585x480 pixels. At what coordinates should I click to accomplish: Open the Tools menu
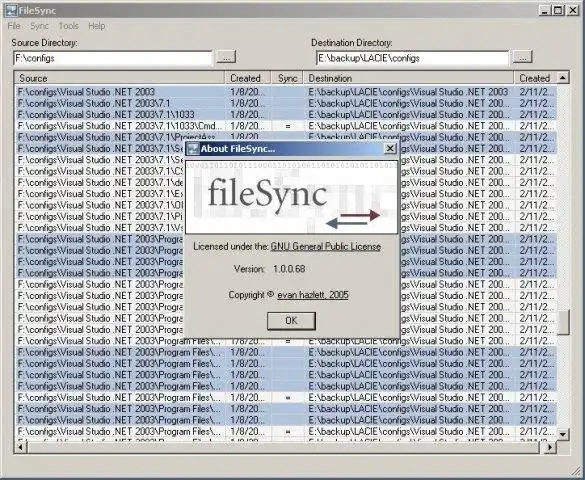coord(68,26)
